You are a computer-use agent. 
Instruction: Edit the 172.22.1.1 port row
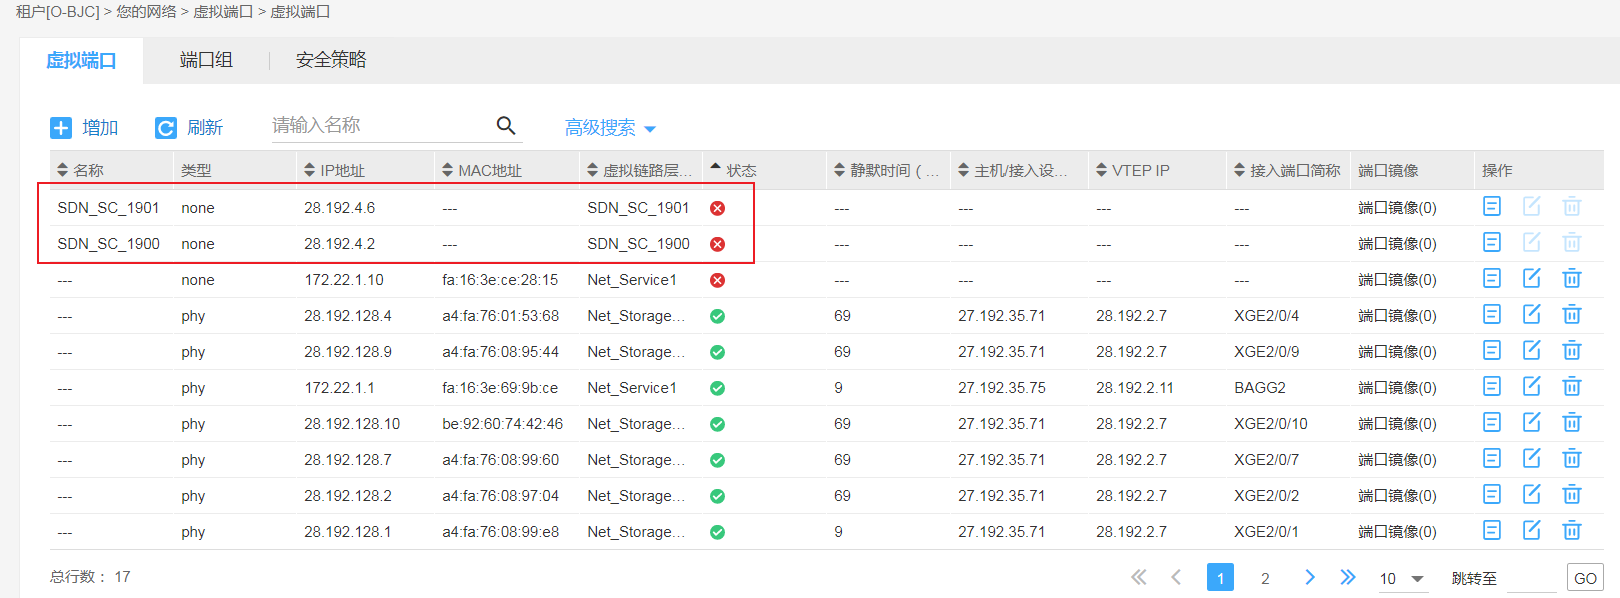(x=1532, y=386)
